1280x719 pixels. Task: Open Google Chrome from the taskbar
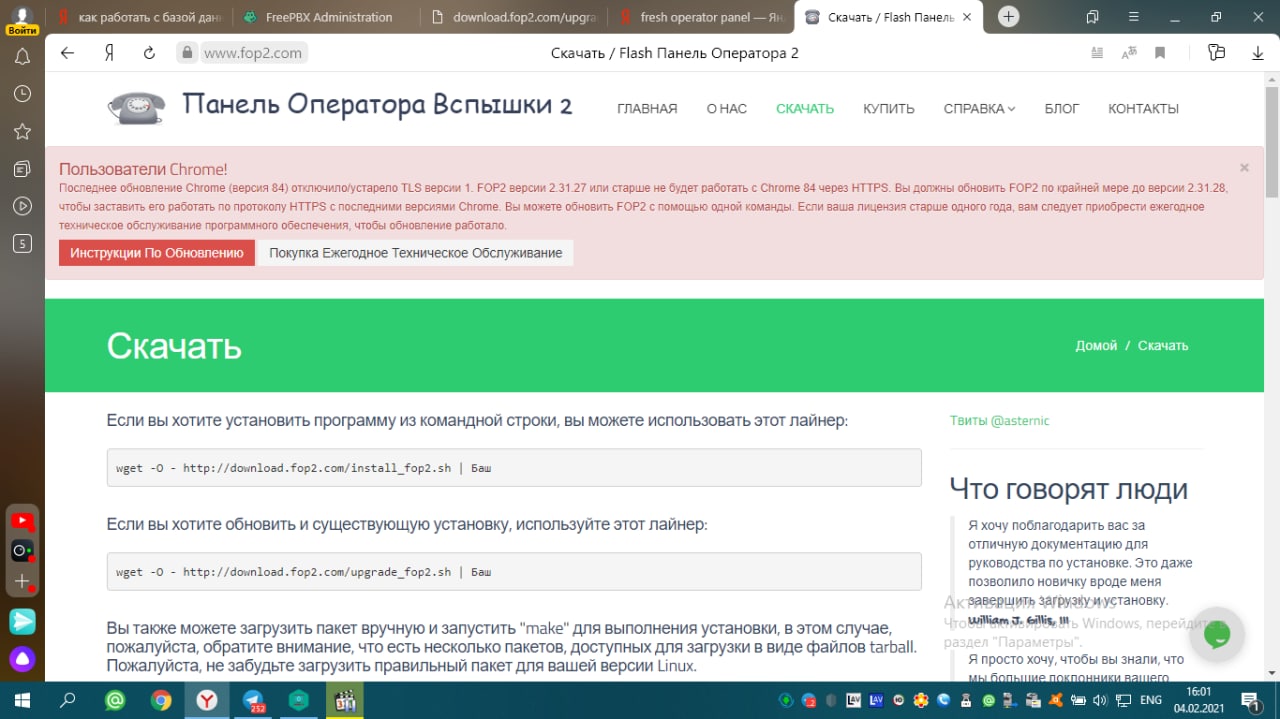[x=160, y=700]
